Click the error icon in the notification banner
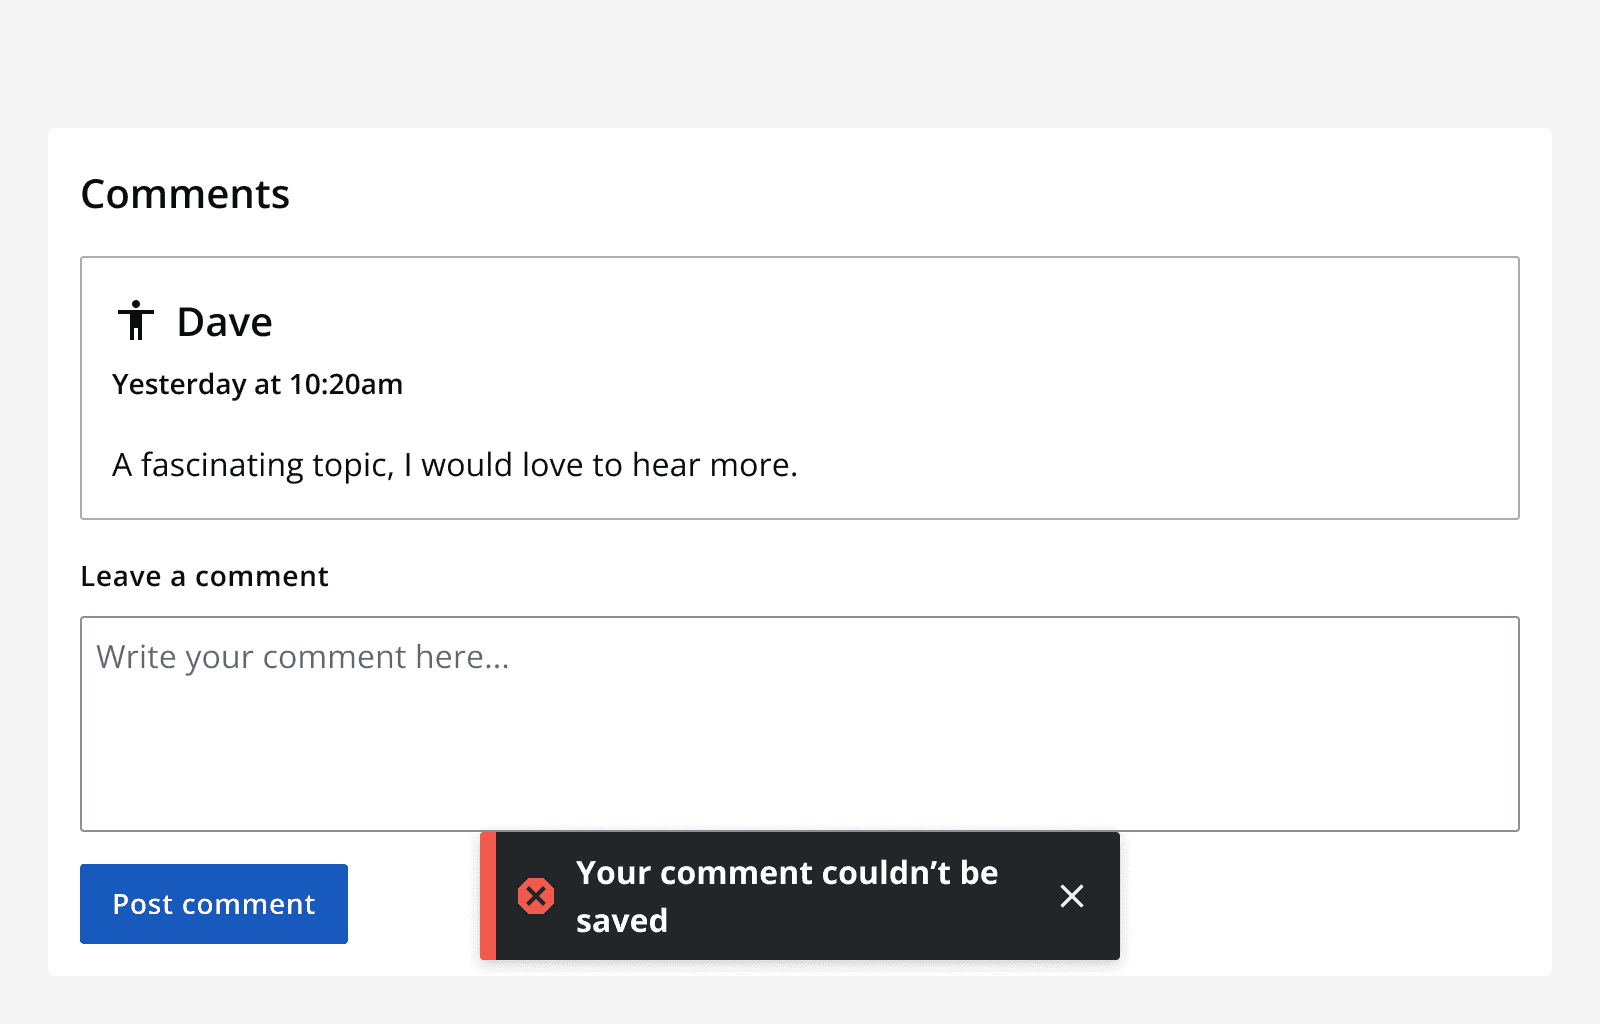The height and width of the screenshot is (1024, 1600). 536,896
